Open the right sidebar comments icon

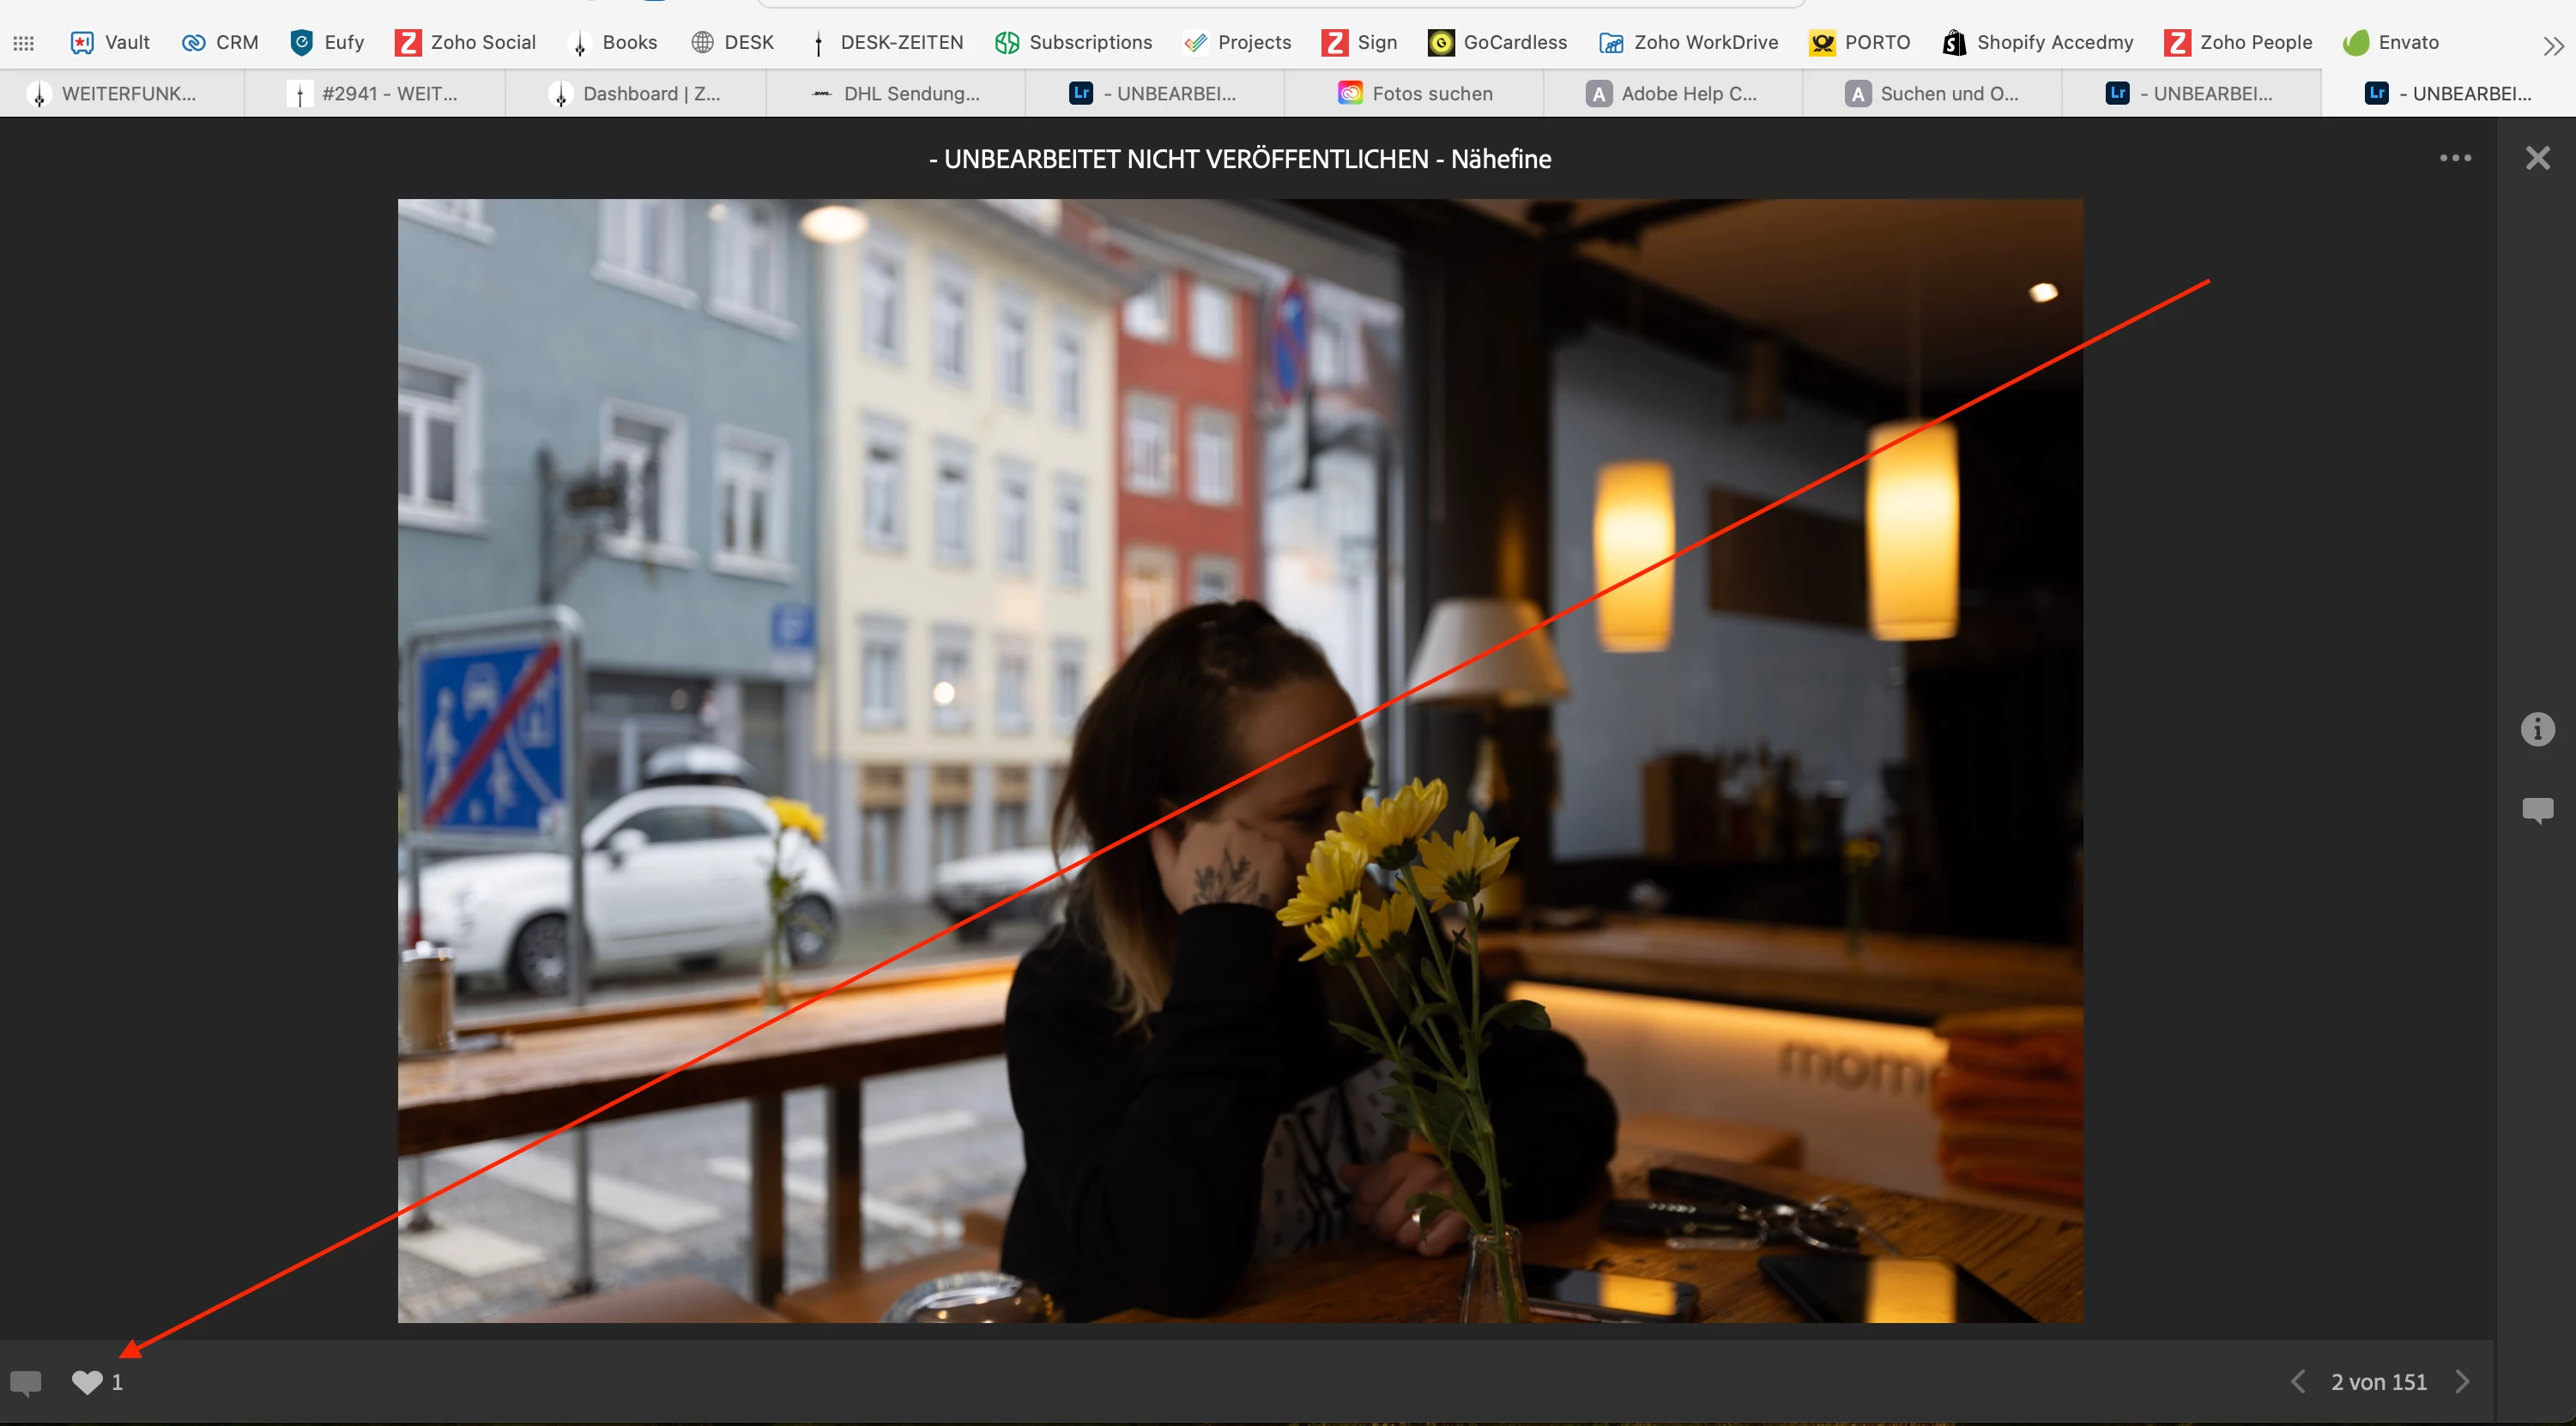click(x=2537, y=810)
